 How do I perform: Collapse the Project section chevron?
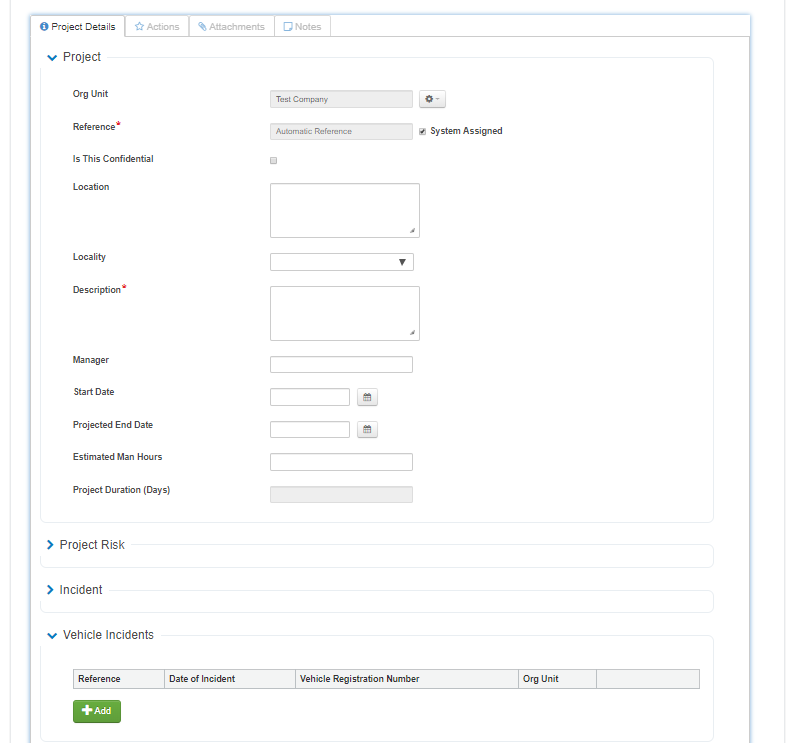(x=52, y=57)
